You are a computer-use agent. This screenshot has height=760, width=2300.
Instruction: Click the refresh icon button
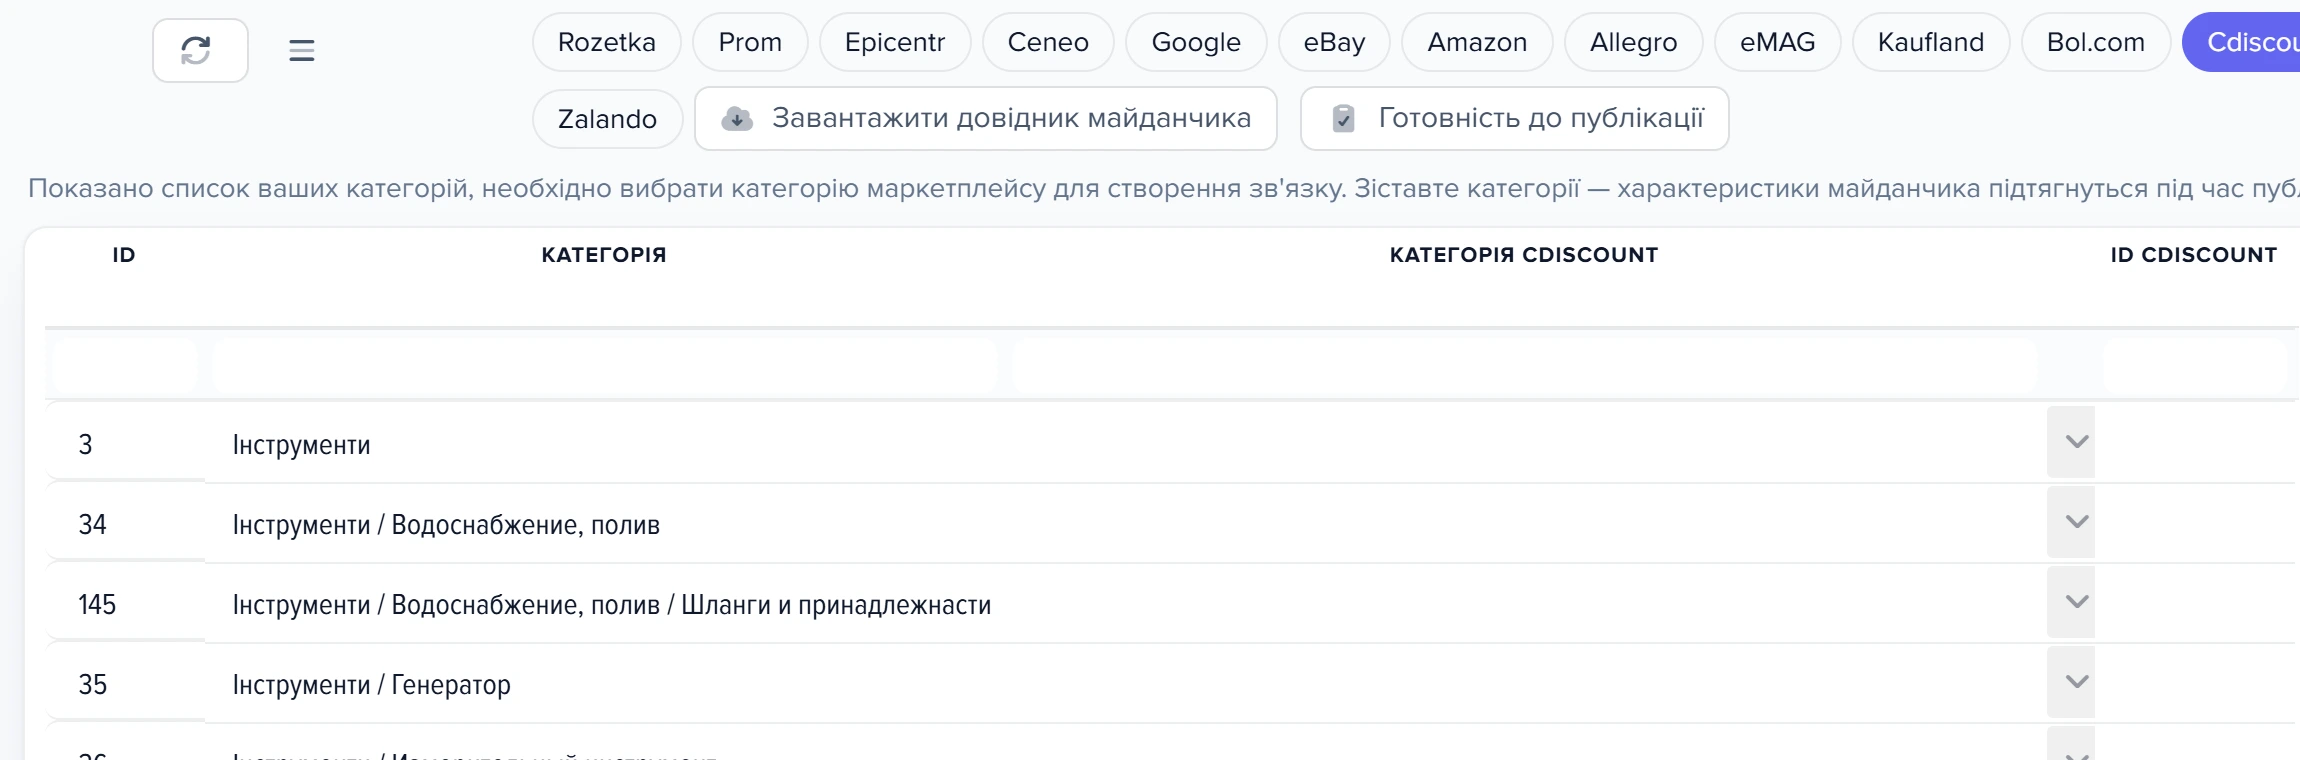pos(200,50)
